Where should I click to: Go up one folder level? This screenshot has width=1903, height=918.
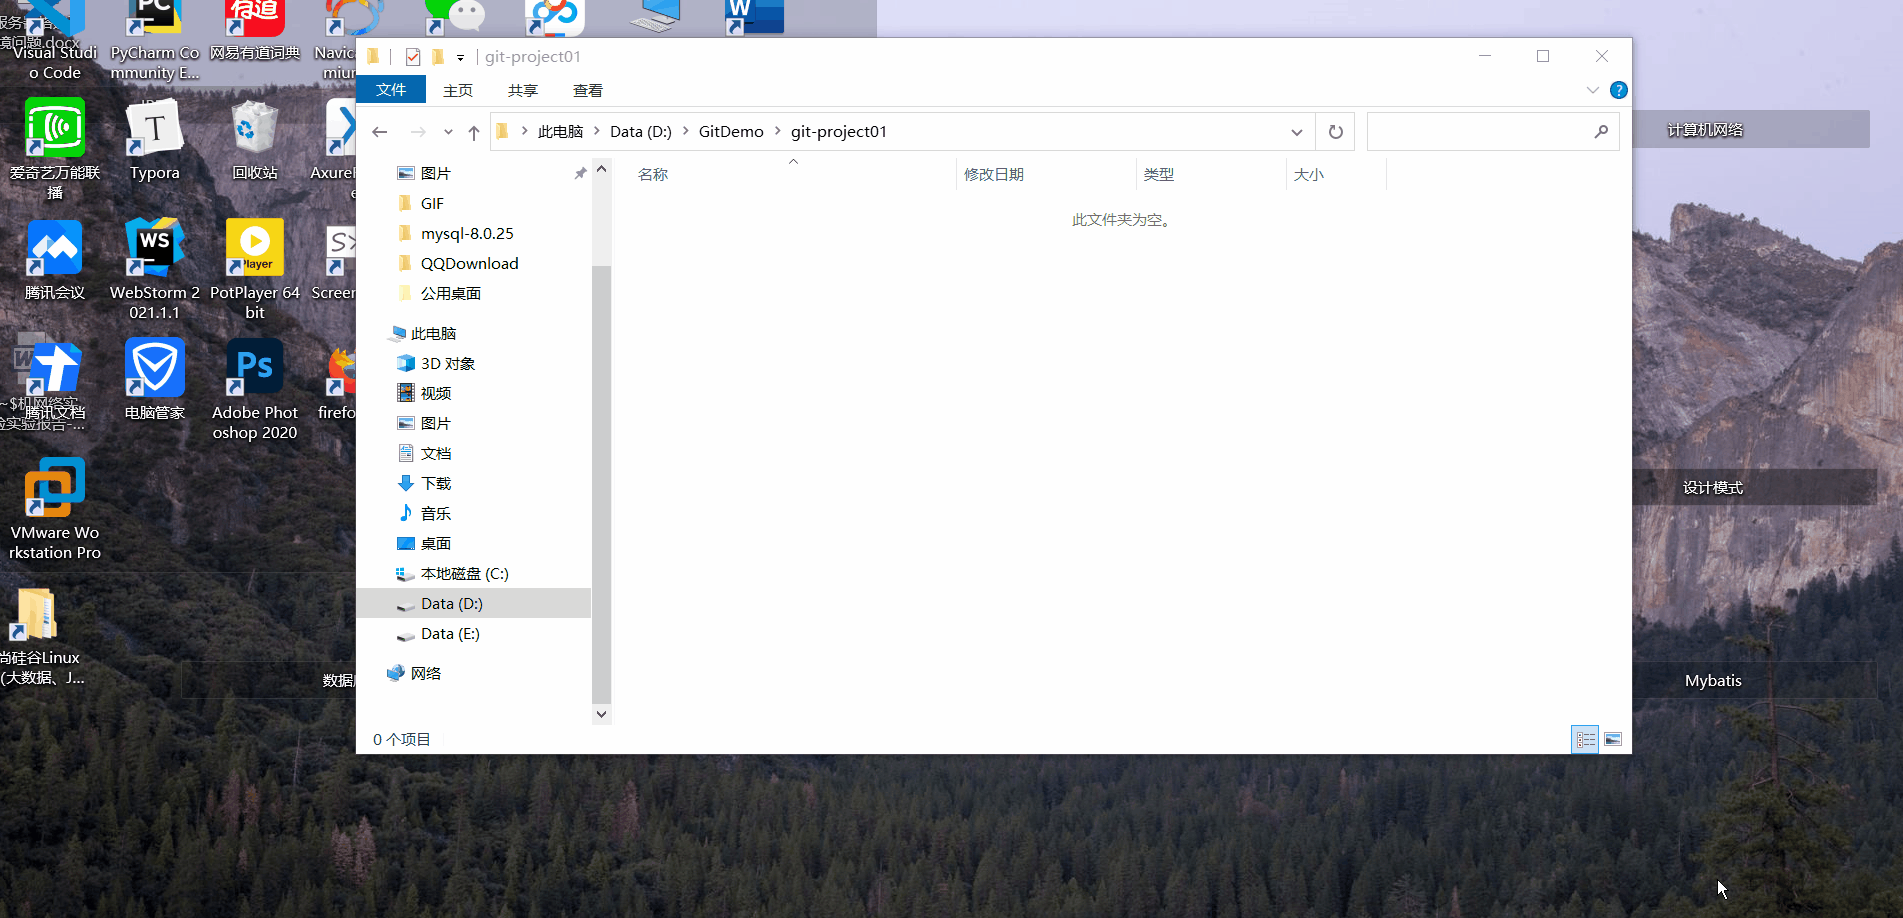pyautogui.click(x=474, y=132)
